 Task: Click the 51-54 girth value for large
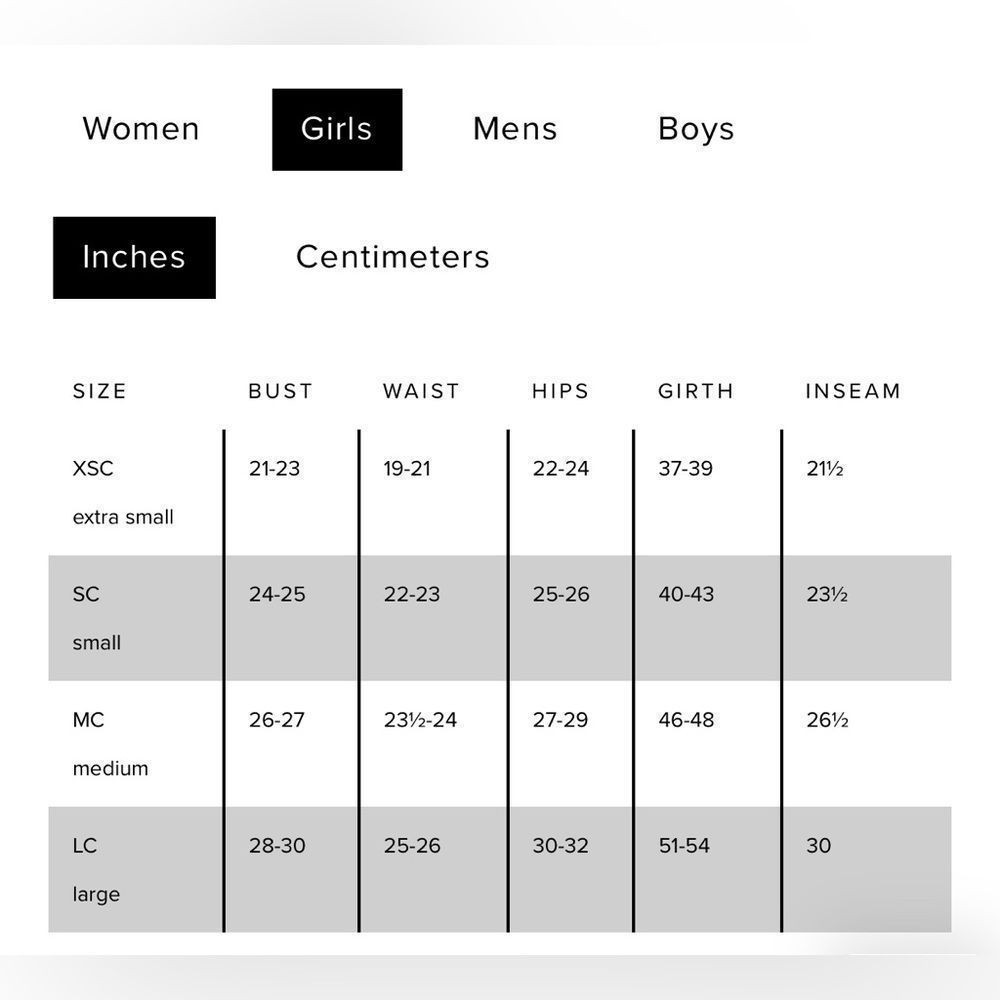(x=684, y=846)
